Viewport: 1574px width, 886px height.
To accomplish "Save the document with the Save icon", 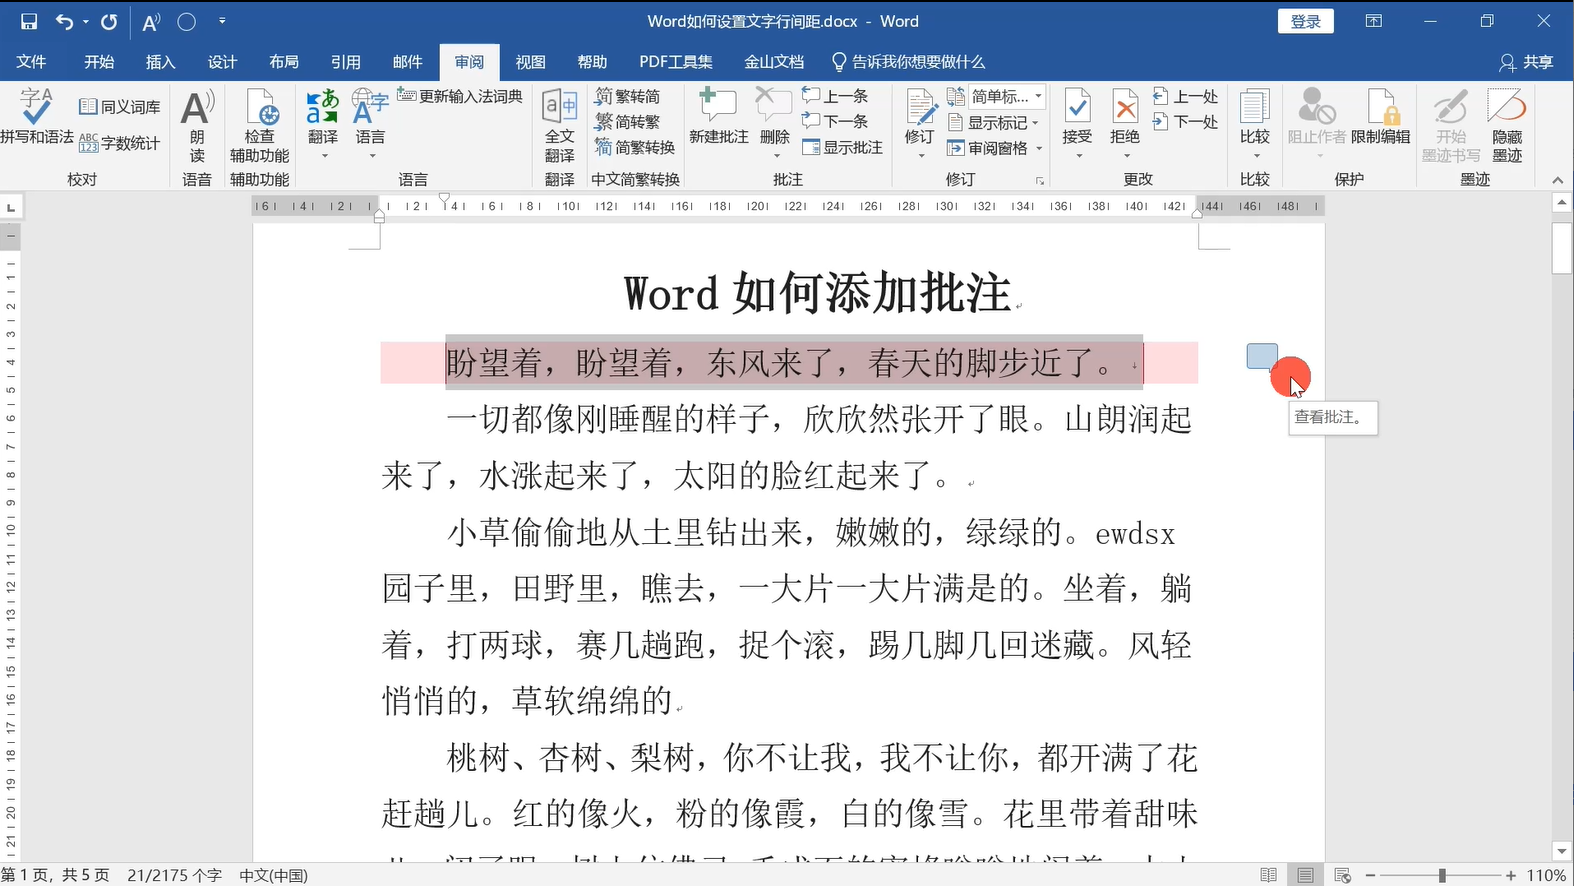I will (28, 21).
